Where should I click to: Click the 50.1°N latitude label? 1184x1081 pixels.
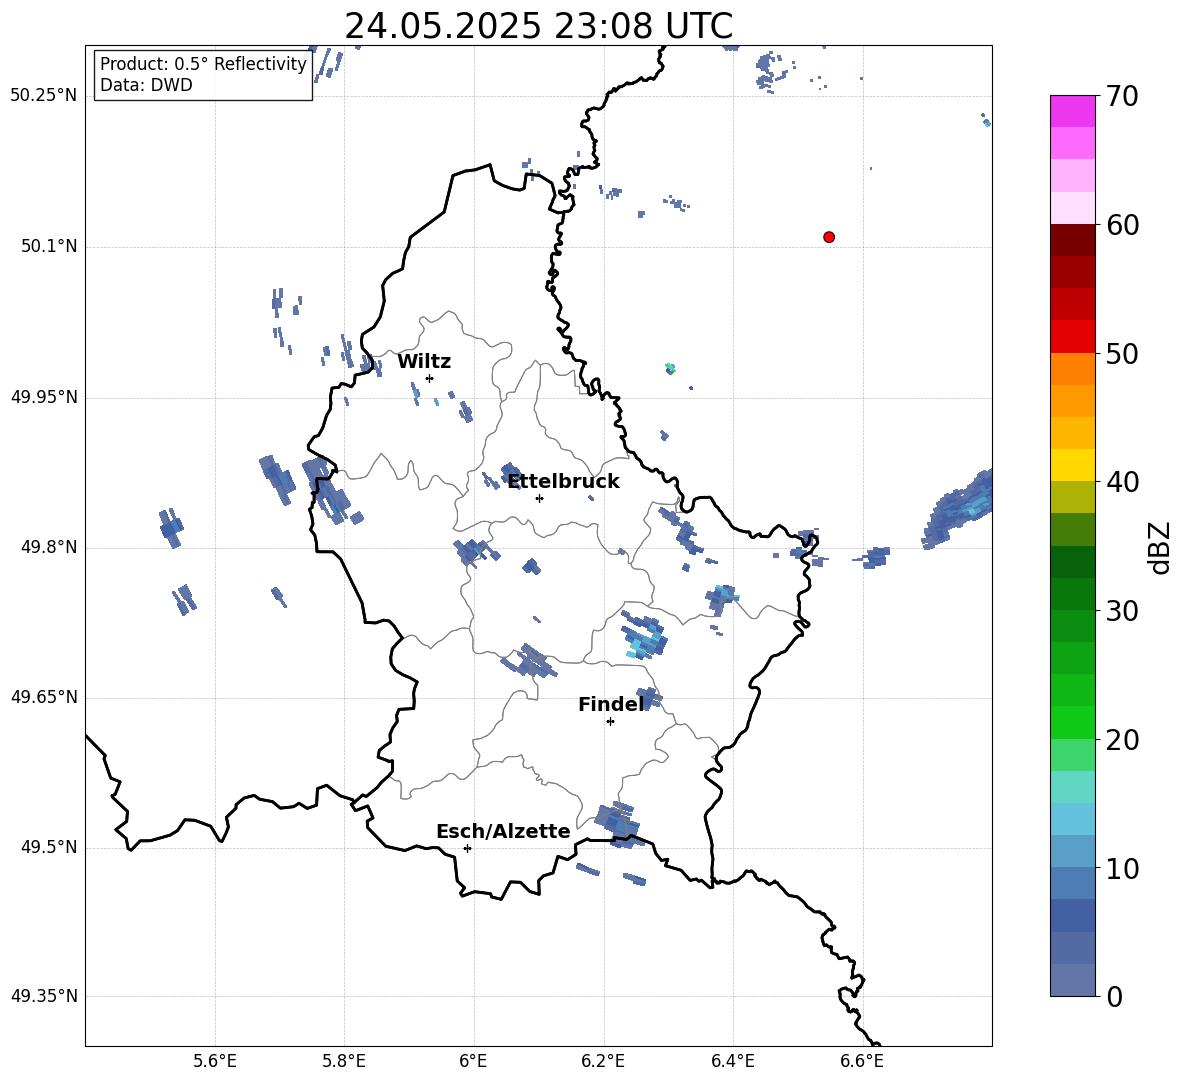click(49, 246)
